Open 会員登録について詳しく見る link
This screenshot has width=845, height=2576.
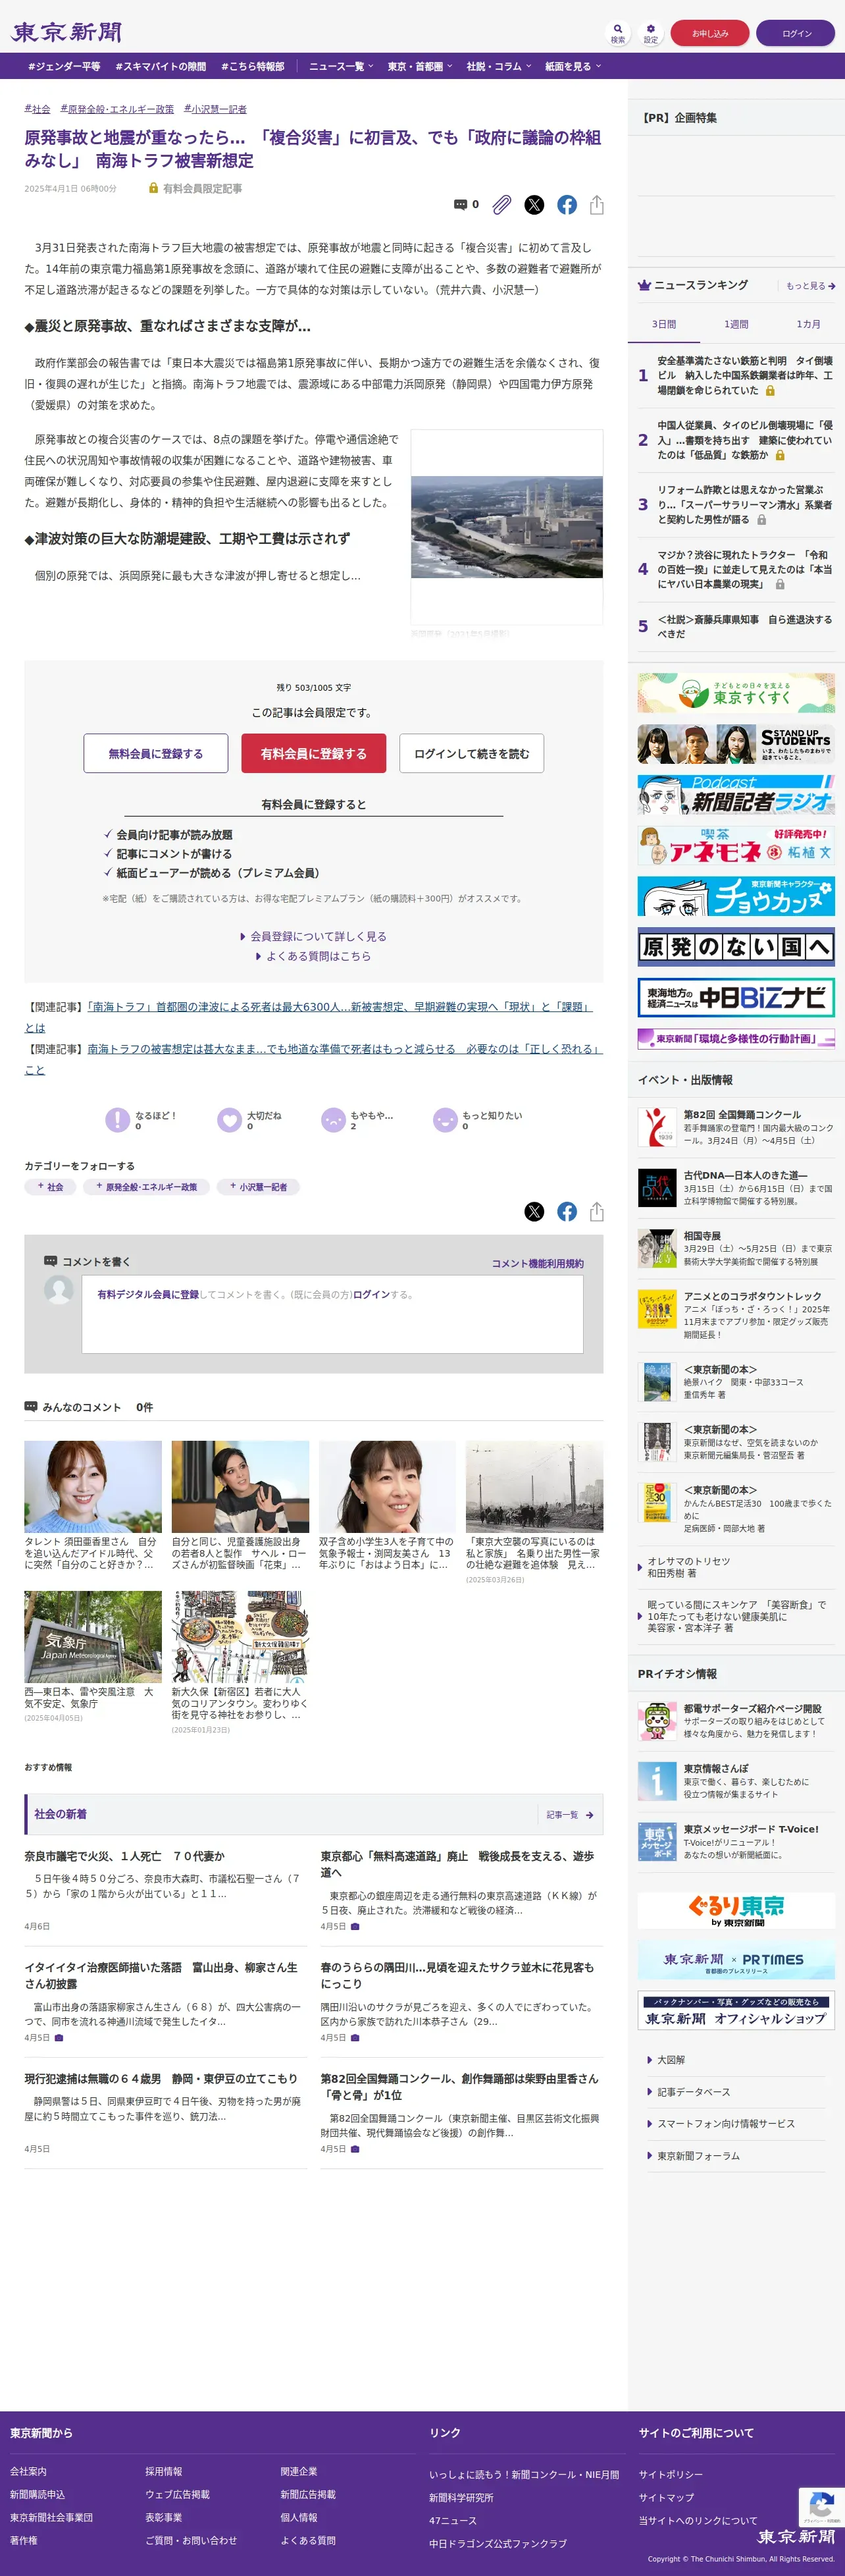coord(313,936)
